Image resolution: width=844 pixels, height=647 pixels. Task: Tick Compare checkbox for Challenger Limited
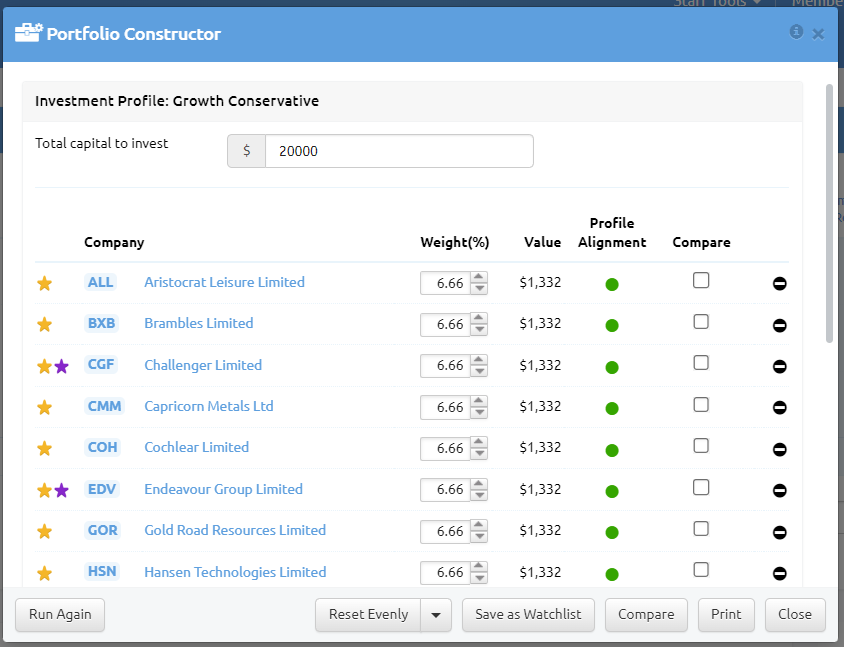pos(701,363)
